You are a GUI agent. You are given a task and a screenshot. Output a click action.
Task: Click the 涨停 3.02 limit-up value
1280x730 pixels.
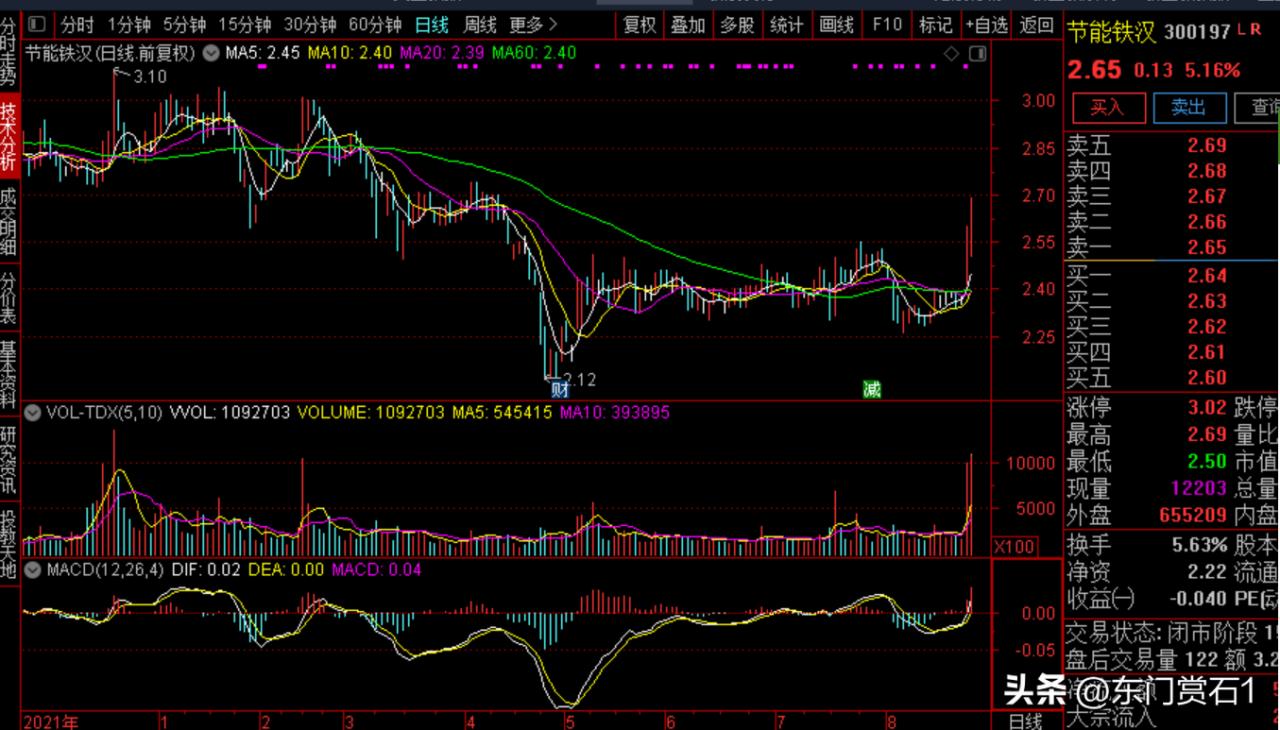point(1207,408)
